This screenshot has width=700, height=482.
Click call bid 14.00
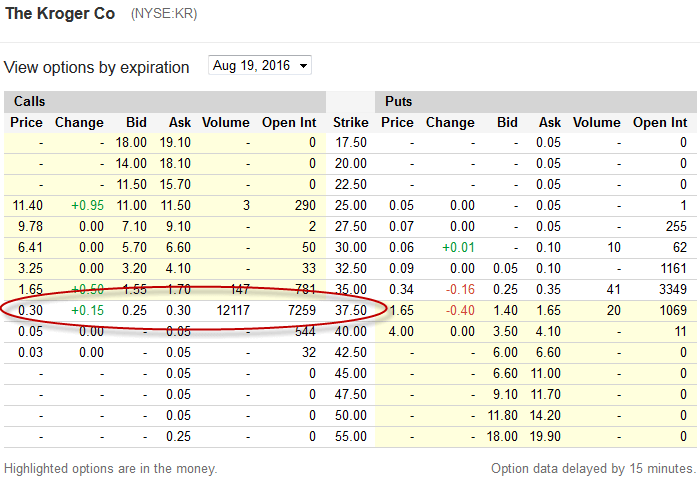point(131,163)
